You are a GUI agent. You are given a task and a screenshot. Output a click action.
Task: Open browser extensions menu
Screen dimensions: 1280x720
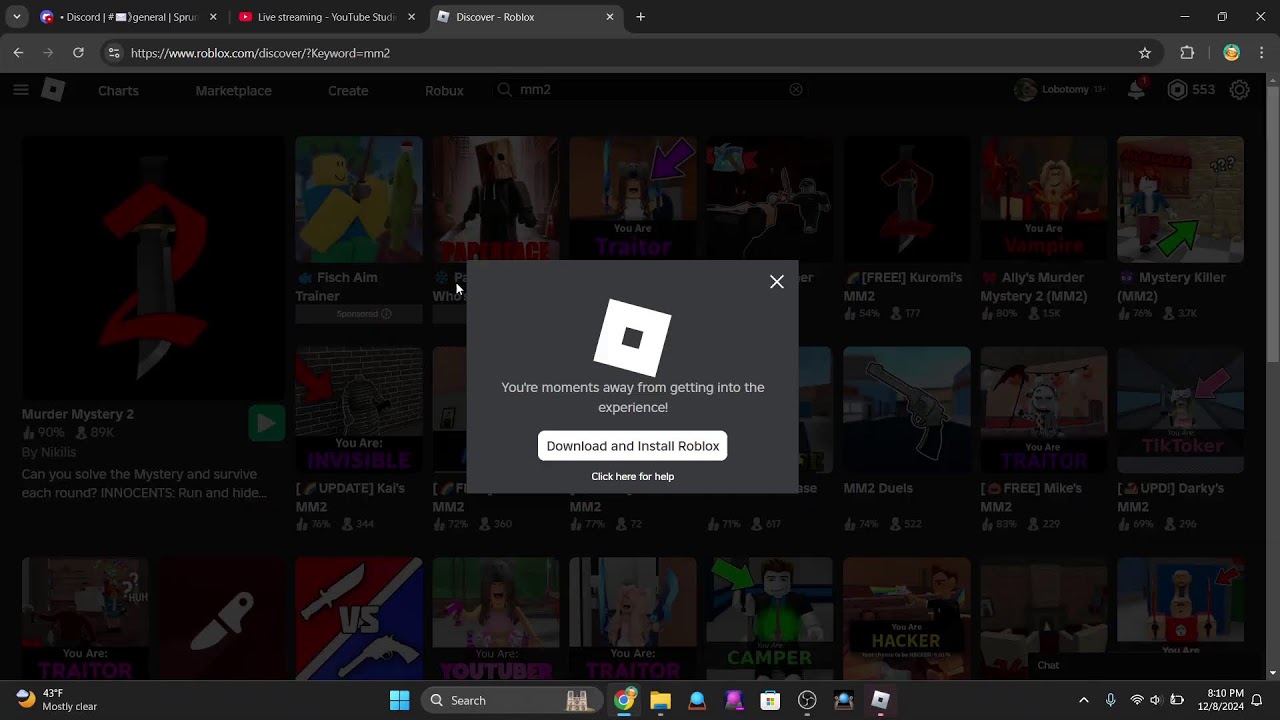pyautogui.click(x=1188, y=53)
